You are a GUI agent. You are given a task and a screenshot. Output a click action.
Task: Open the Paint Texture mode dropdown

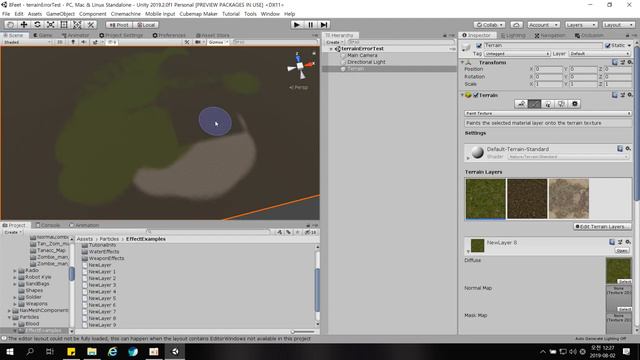coord(548,113)
